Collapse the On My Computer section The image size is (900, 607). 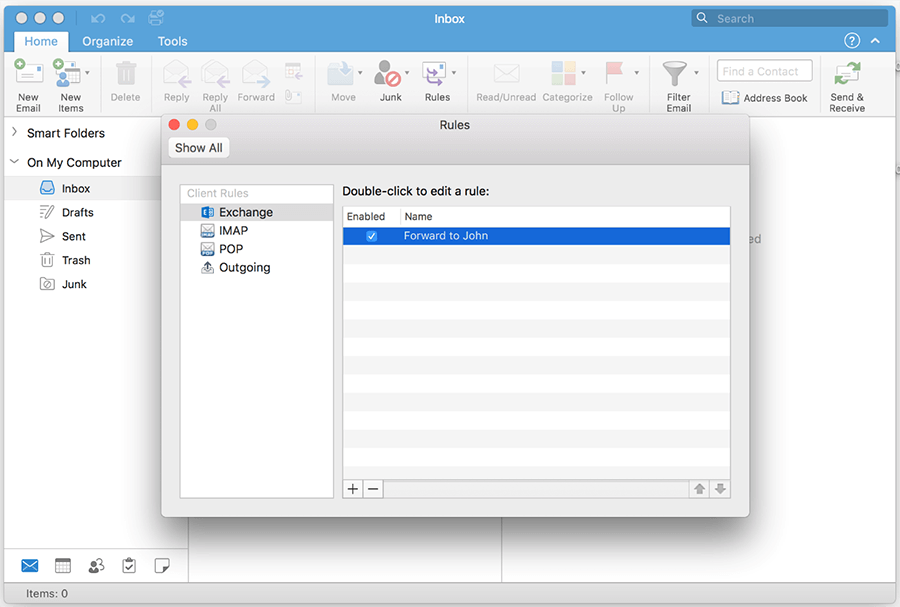click(x=14, y=162)
